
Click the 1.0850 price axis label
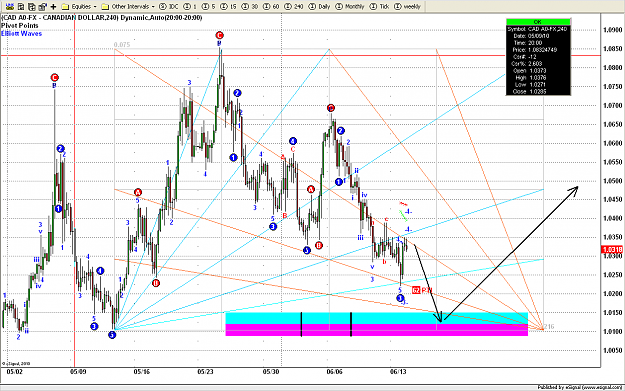pos(613,49)
